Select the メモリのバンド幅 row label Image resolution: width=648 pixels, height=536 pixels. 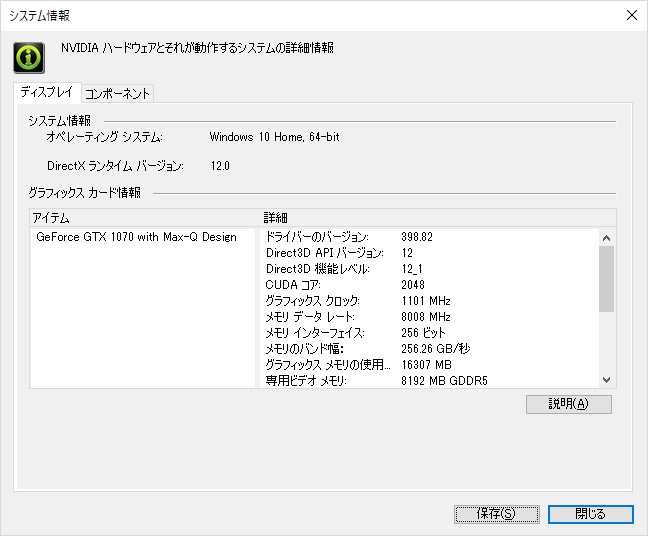pos(305,349)
